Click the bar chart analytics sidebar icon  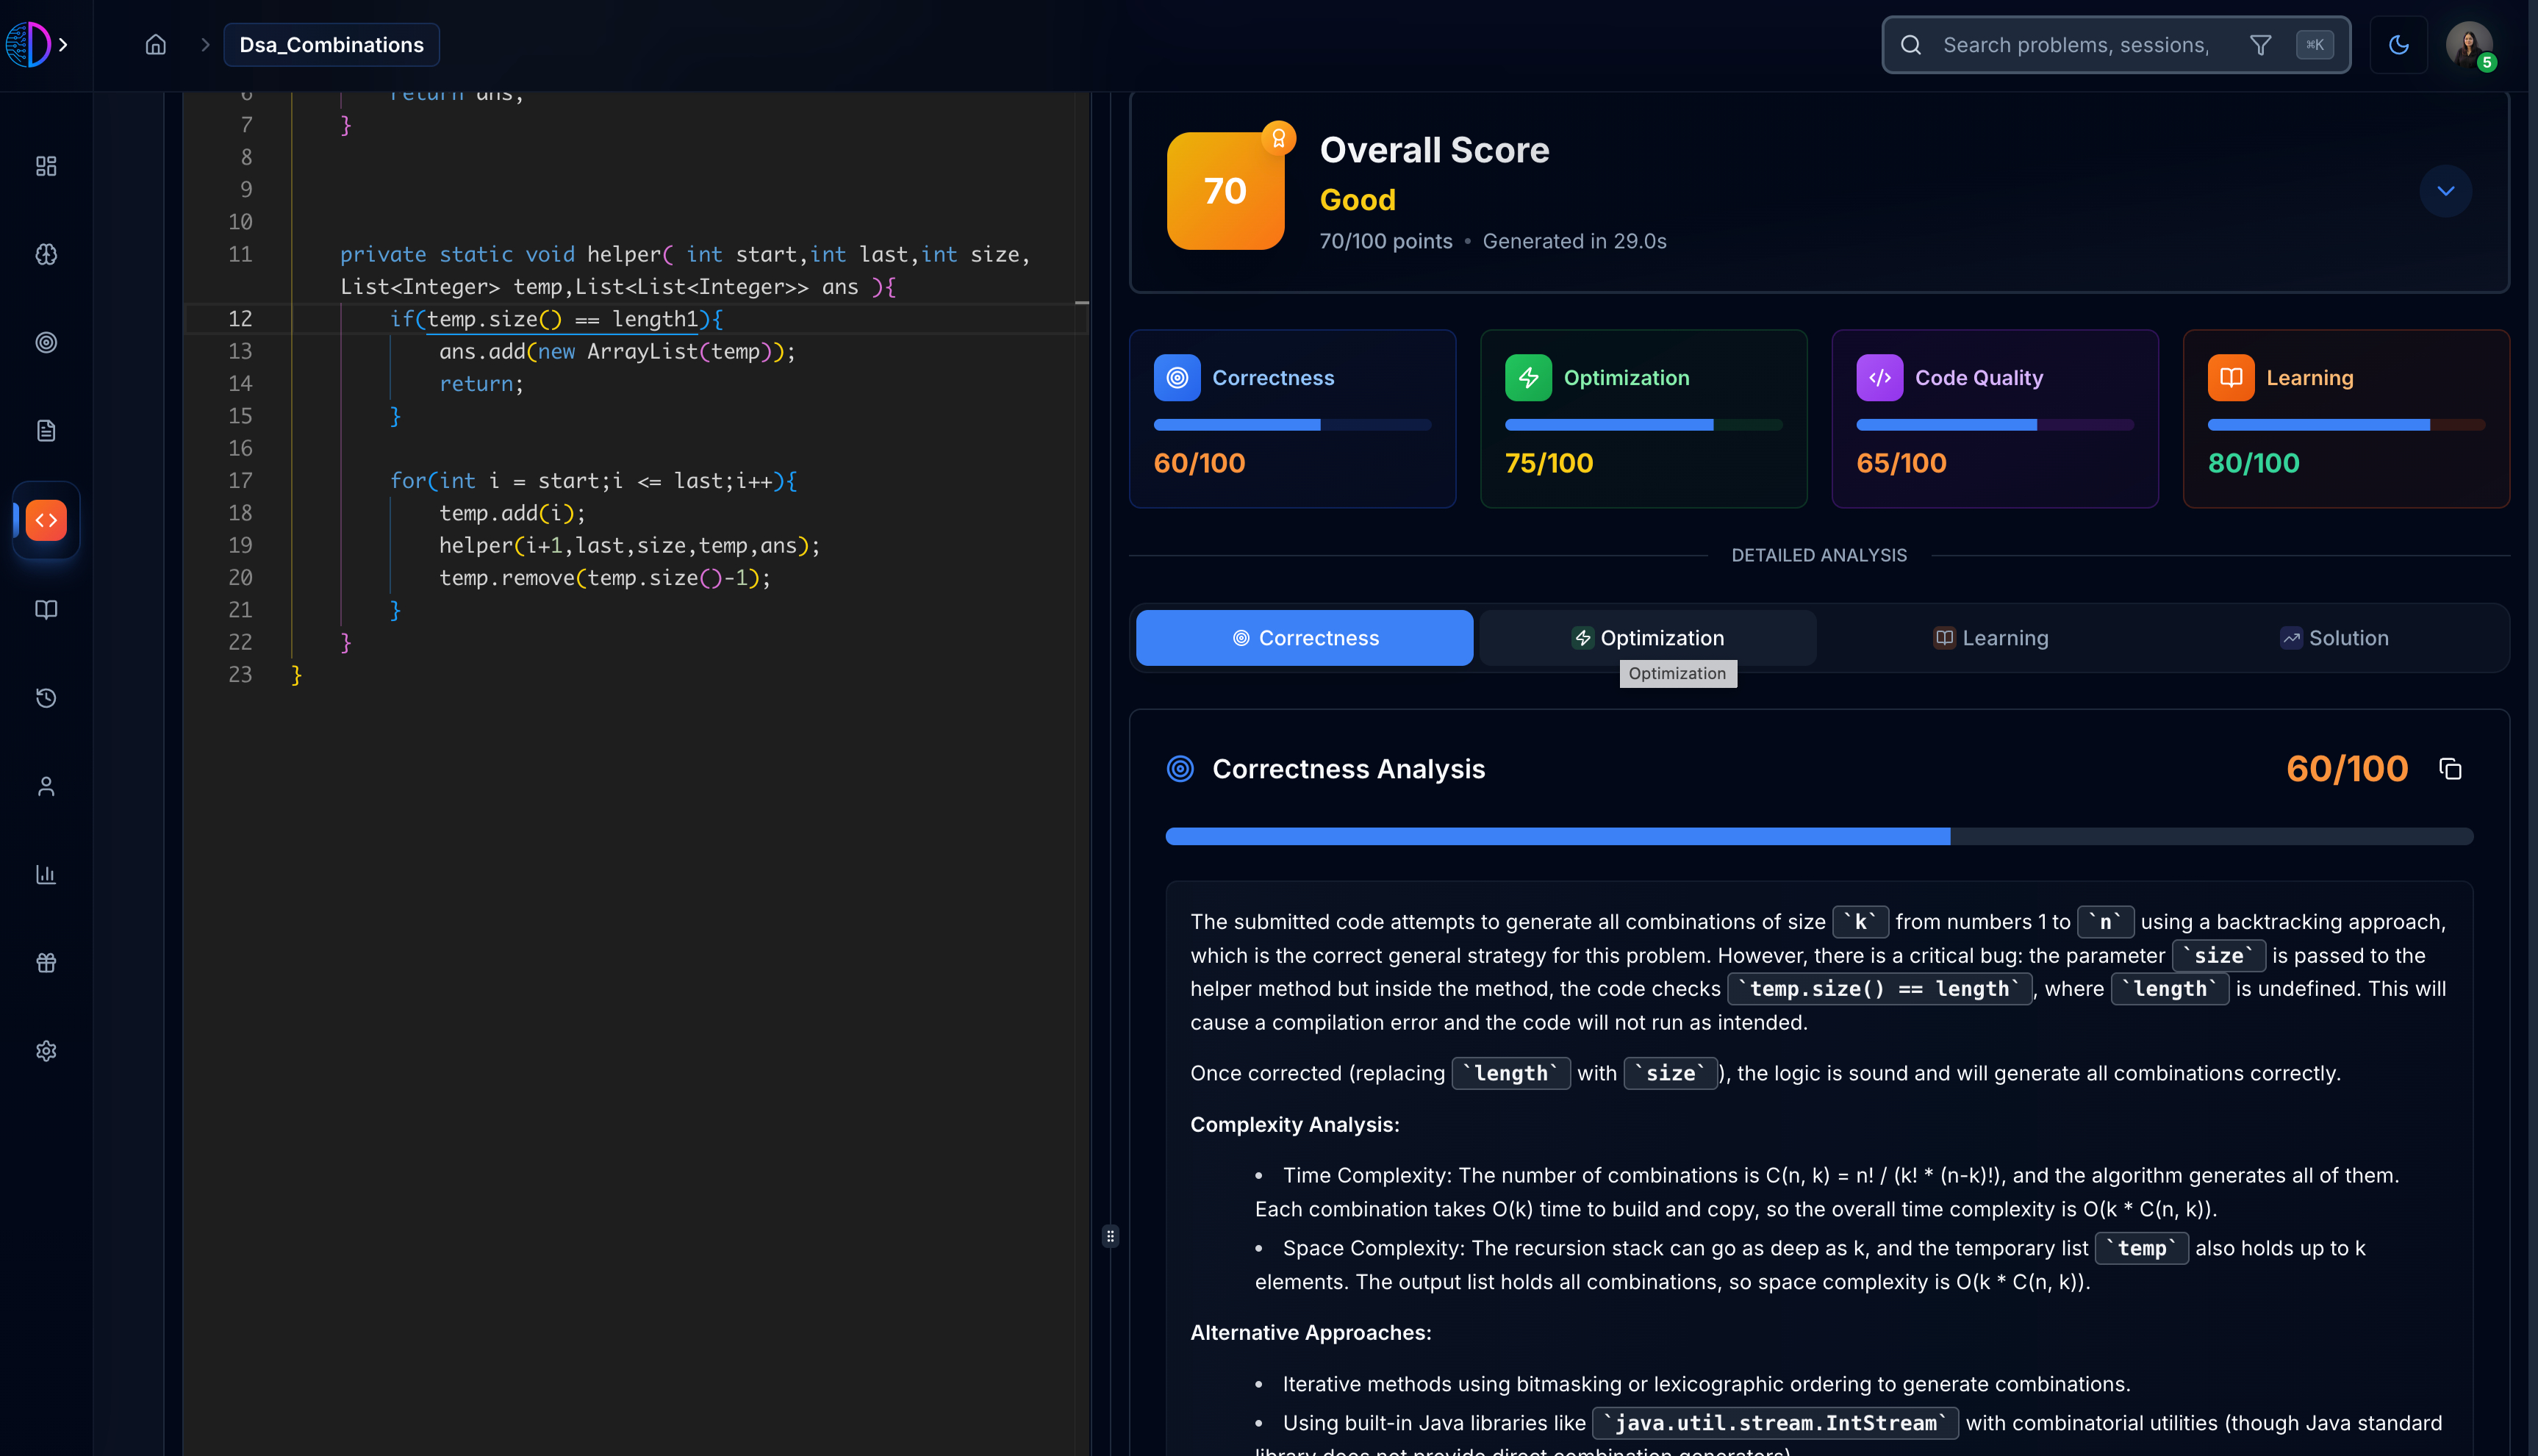(x=46, y=875)
